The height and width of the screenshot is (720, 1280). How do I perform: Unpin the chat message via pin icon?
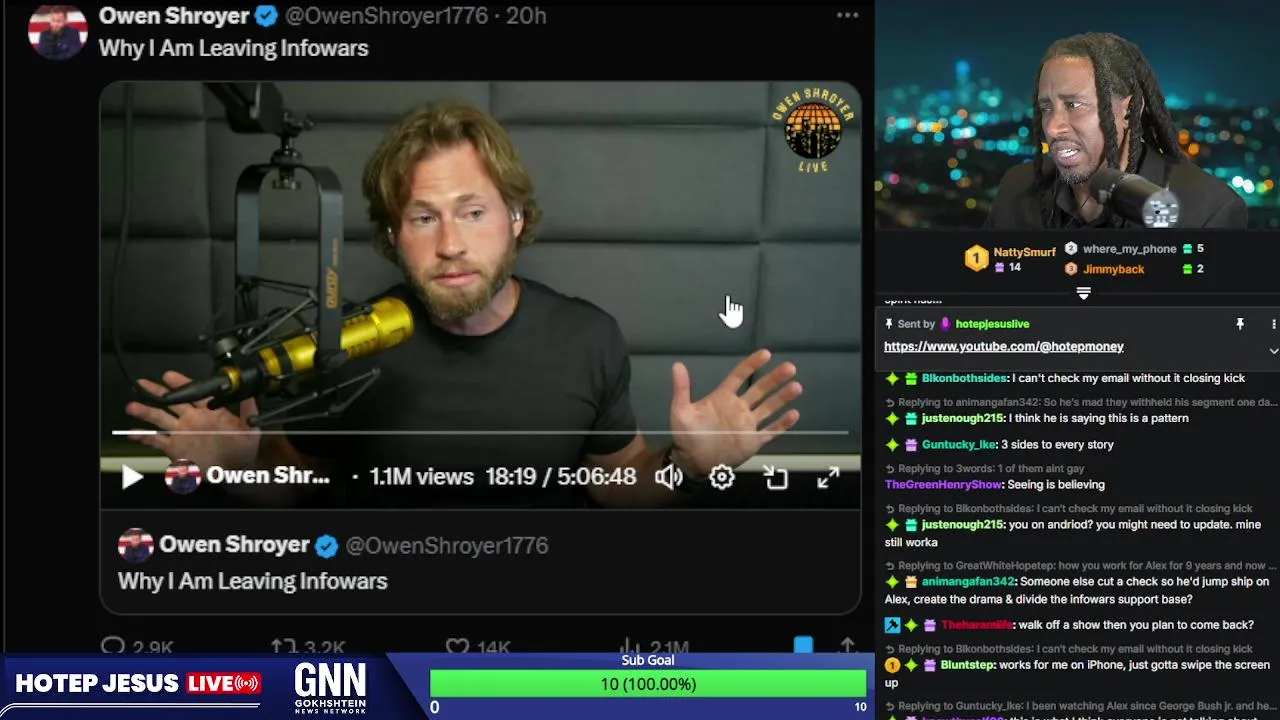click(x=1240, y=324)
